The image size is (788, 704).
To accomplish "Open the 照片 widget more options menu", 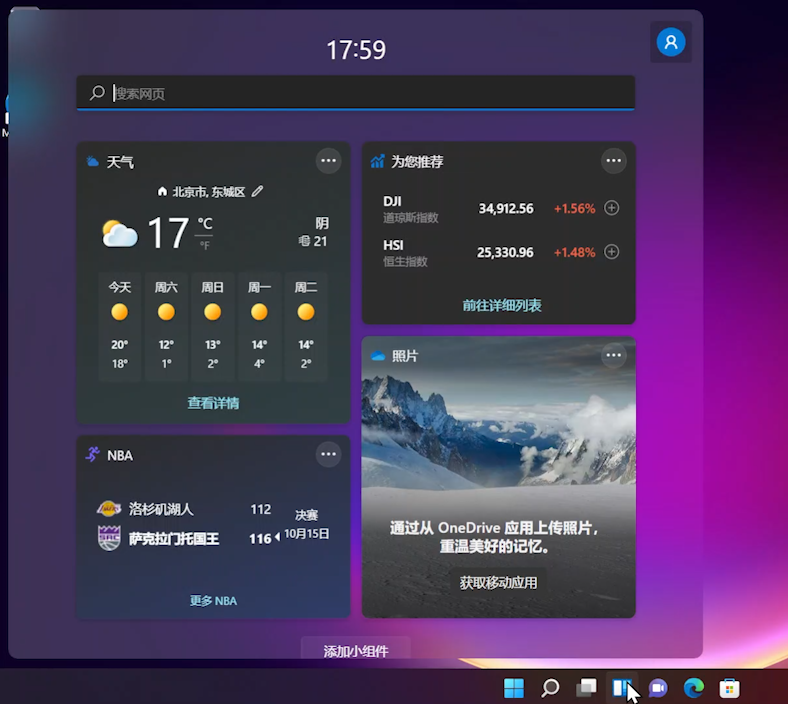I will coord(614,355).
